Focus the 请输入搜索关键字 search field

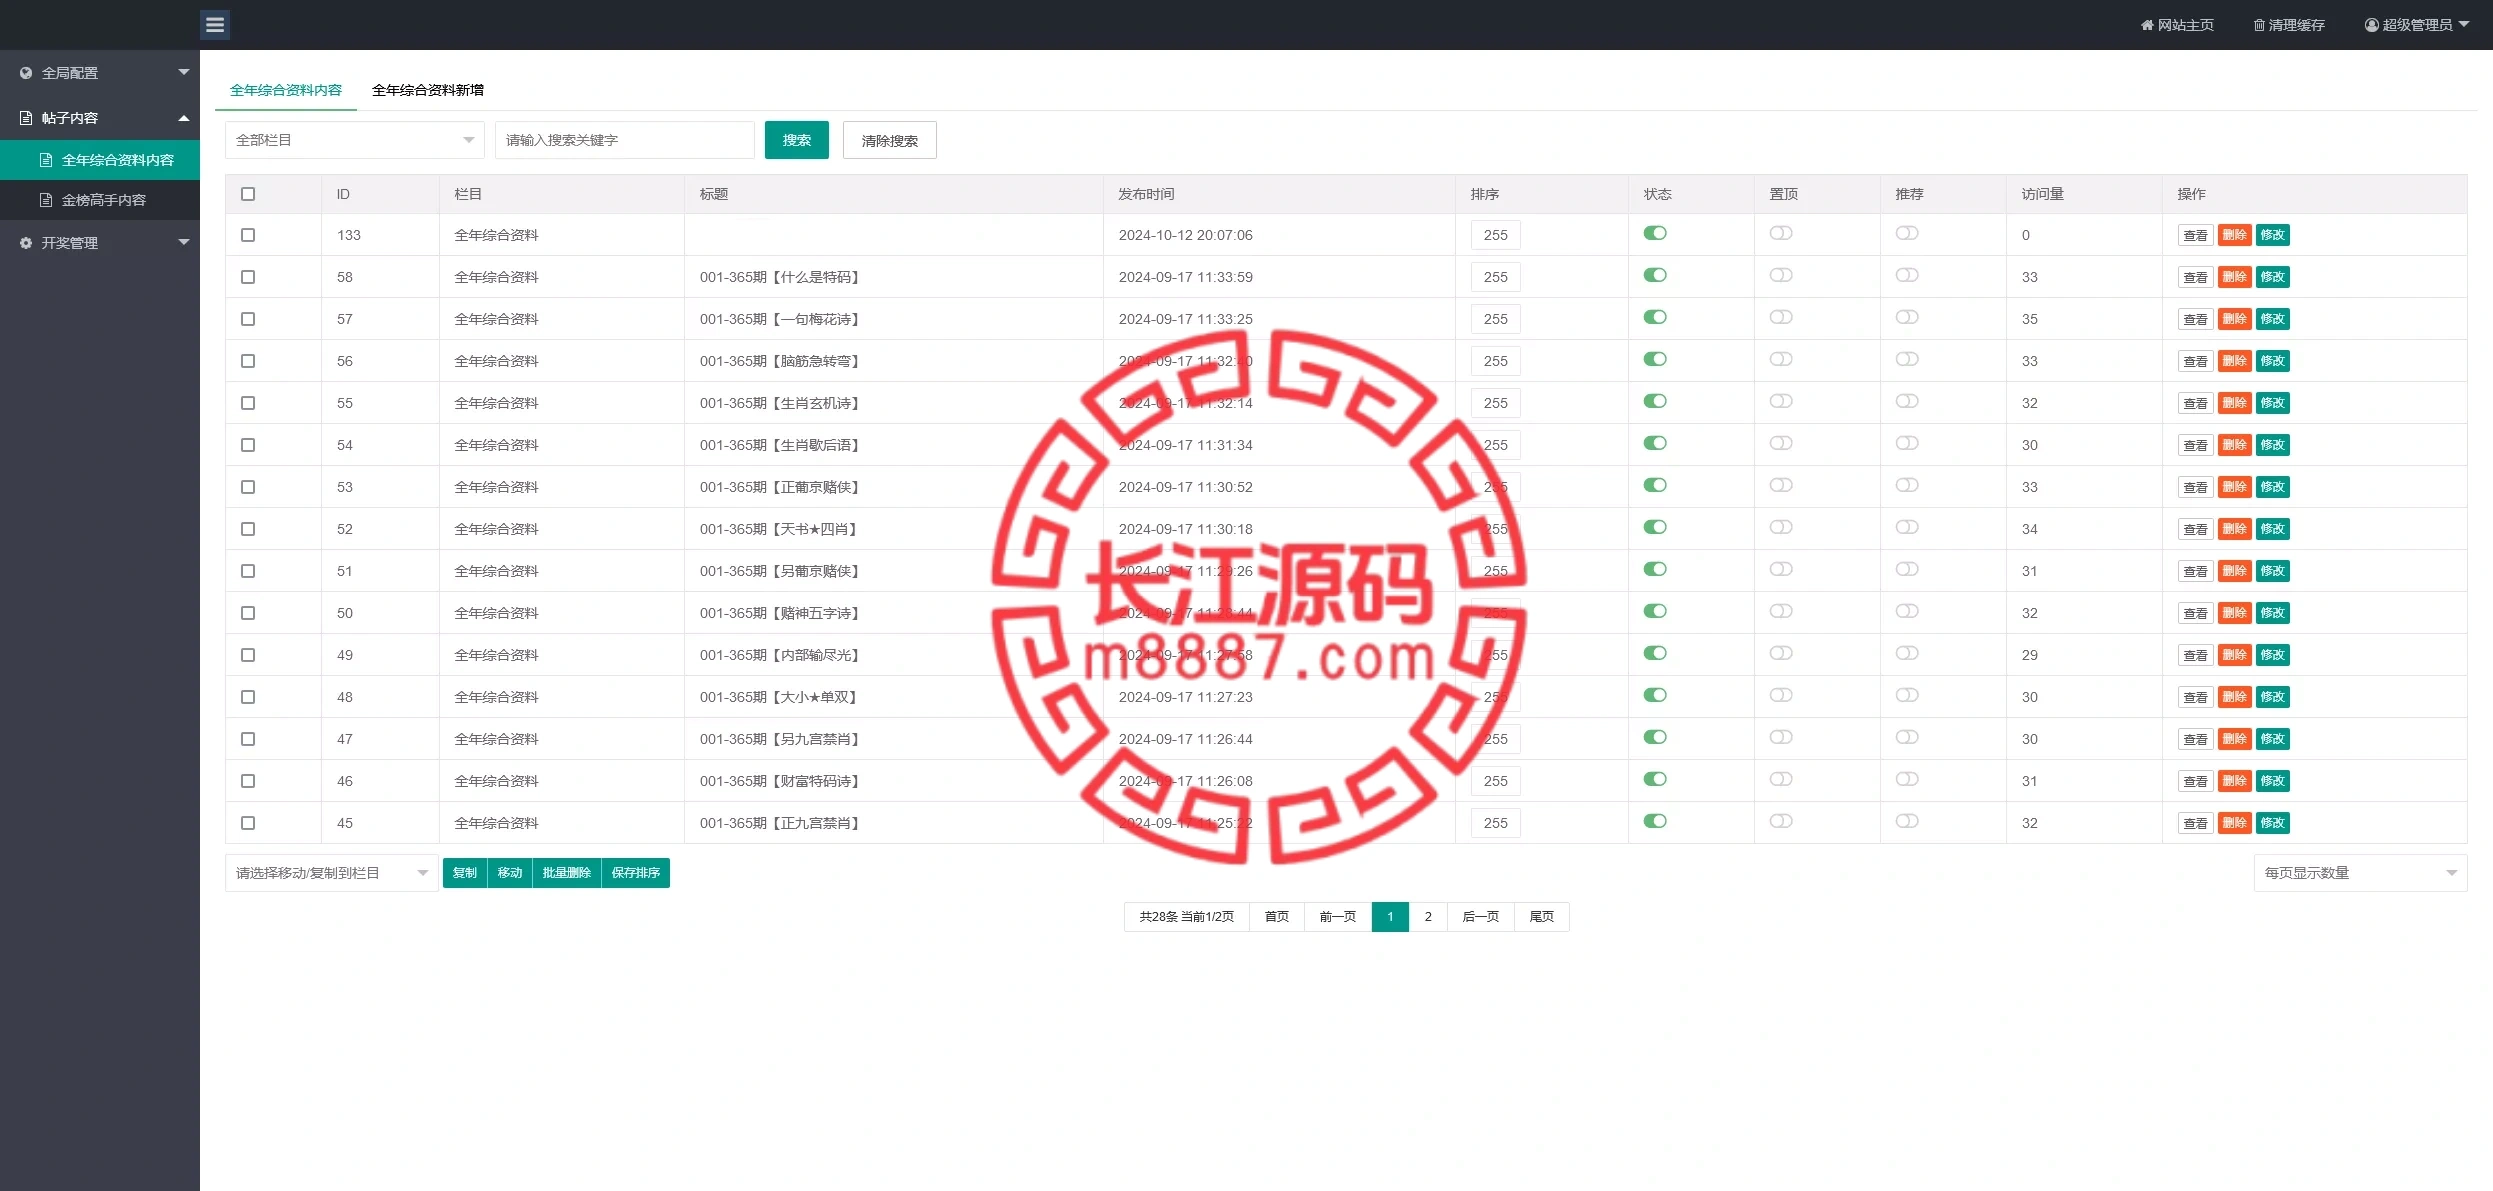coord(625,140)
